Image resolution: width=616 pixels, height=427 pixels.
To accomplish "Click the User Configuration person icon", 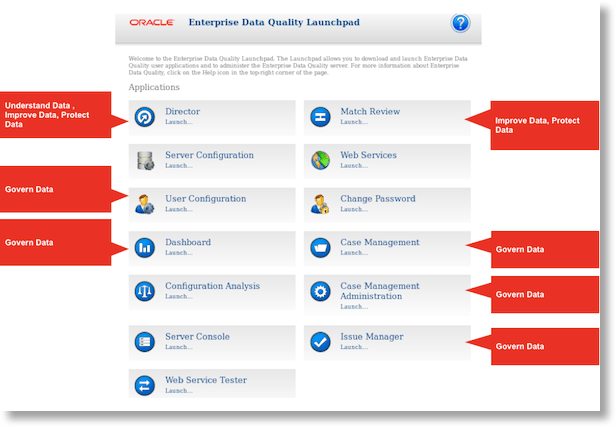I will 144,204.
